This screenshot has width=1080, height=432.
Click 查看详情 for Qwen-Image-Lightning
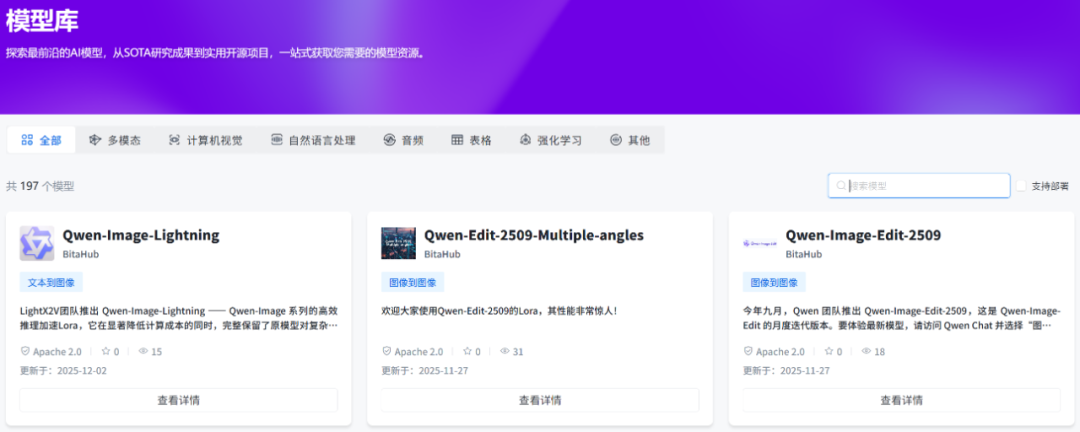coord(178,400)
